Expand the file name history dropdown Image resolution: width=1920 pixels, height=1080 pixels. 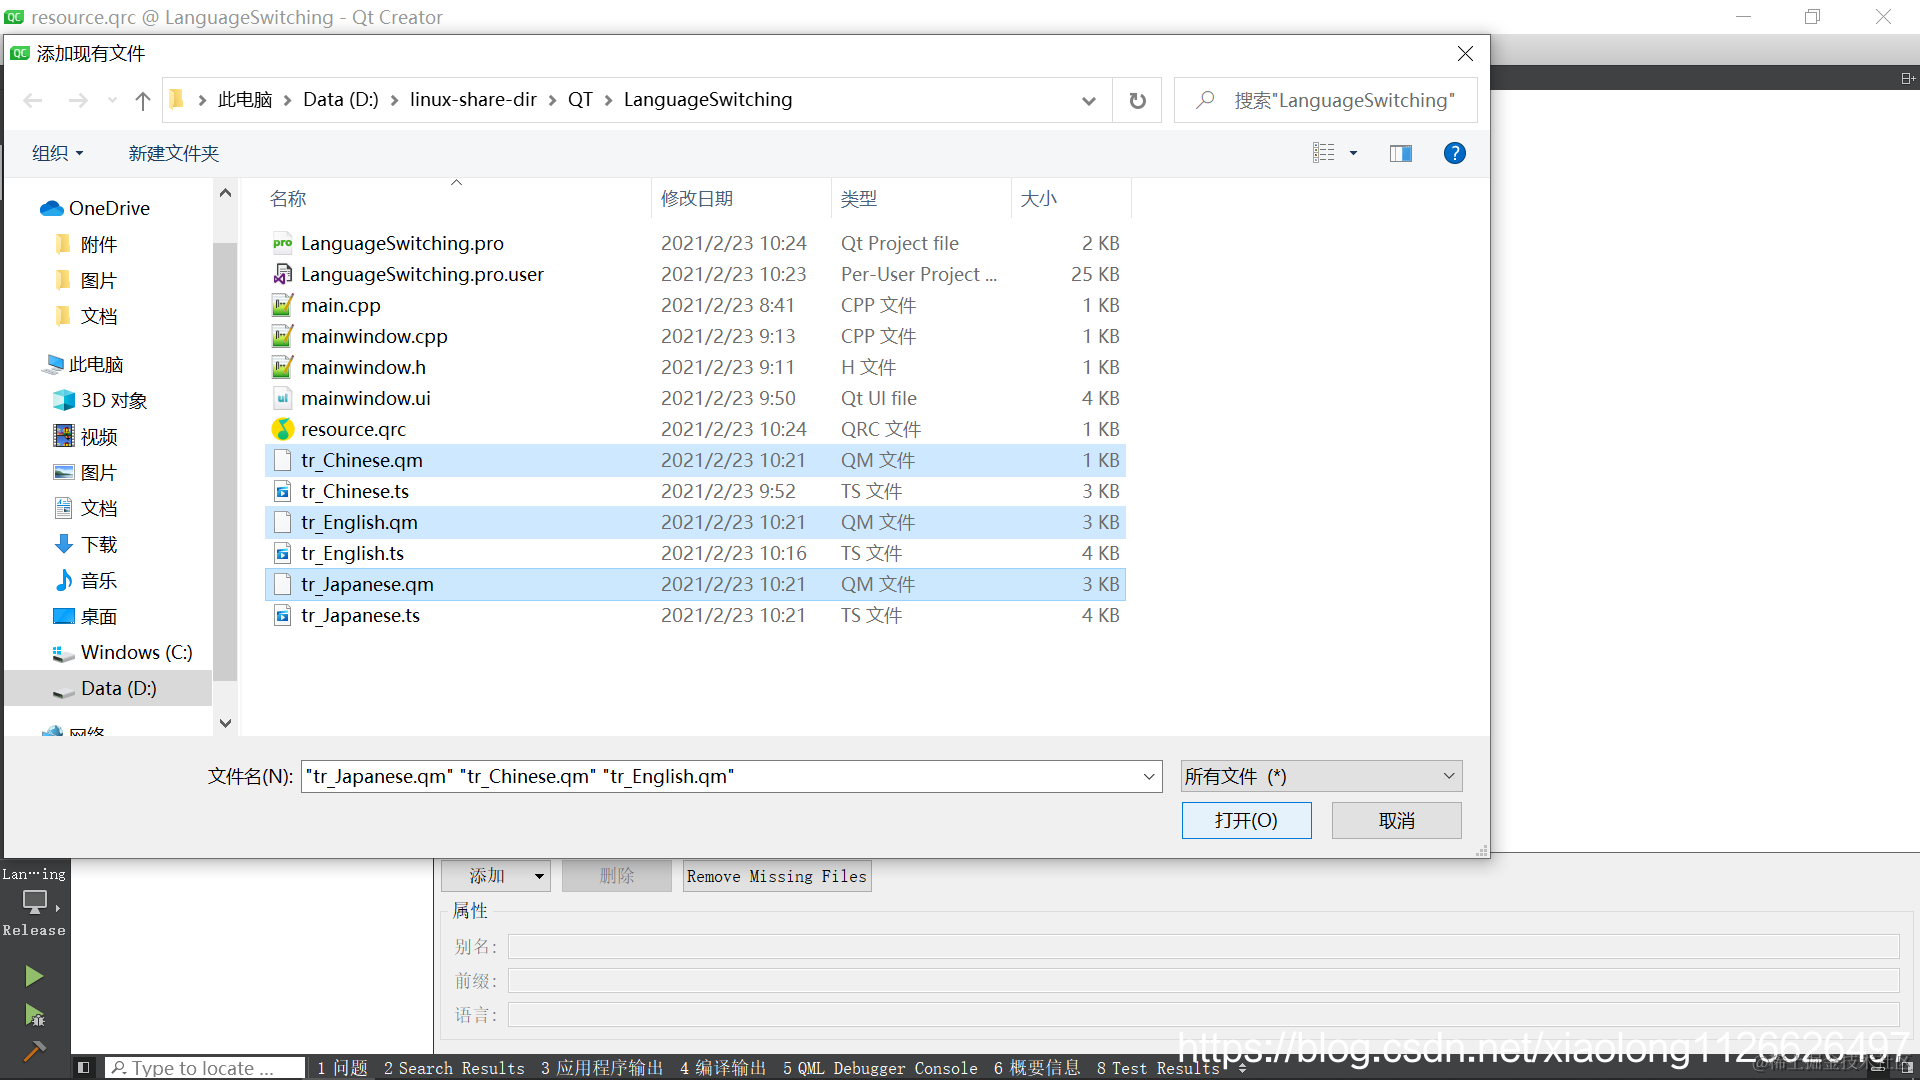click(1149, 776)
